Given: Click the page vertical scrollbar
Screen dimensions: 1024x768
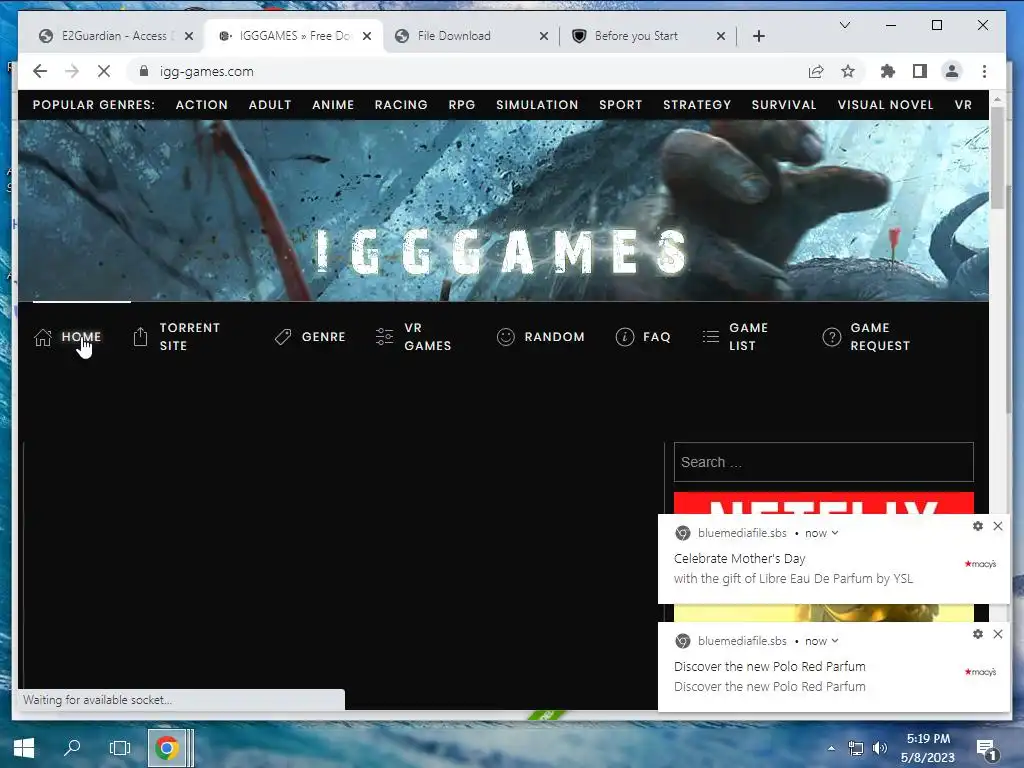Looking at the screenshot, I should [997, 157].
